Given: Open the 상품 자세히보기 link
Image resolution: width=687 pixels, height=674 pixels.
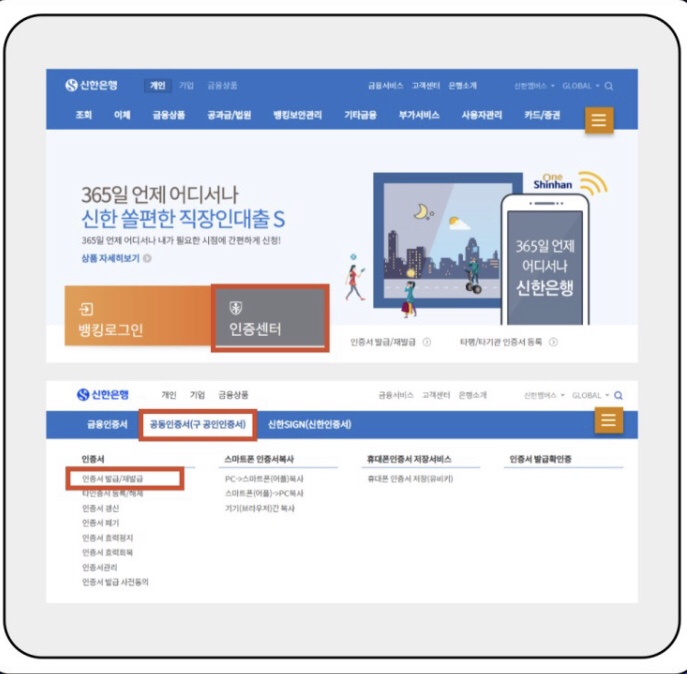Looking at the screenshot, I should (110, 258).
